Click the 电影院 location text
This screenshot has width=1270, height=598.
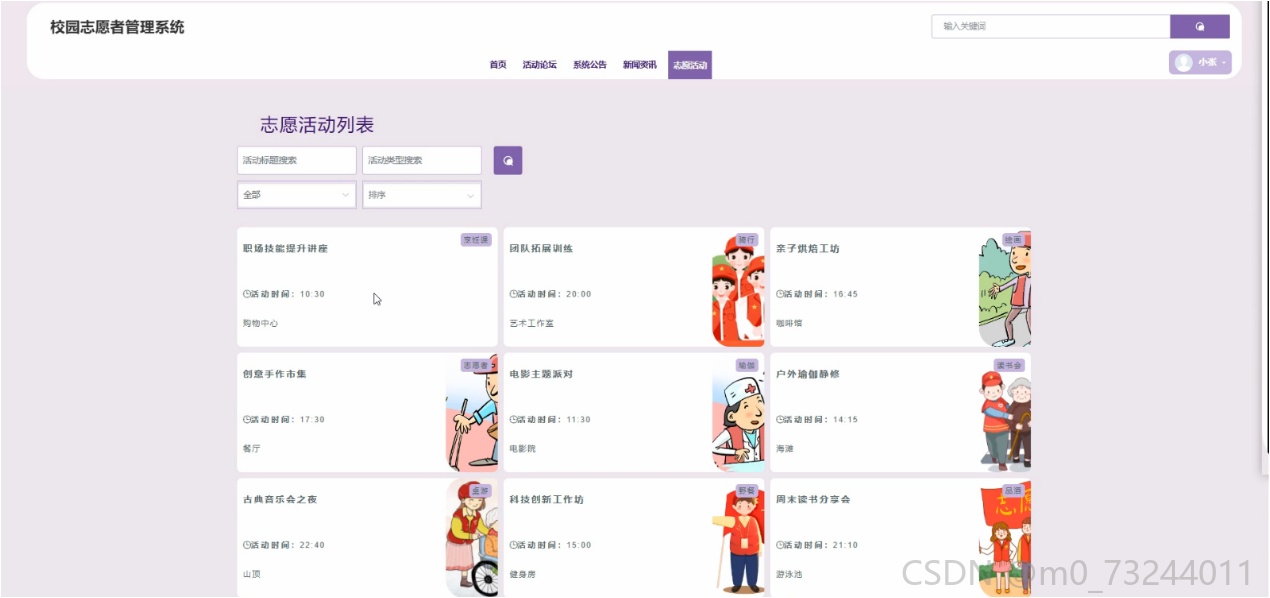[522, 449]
